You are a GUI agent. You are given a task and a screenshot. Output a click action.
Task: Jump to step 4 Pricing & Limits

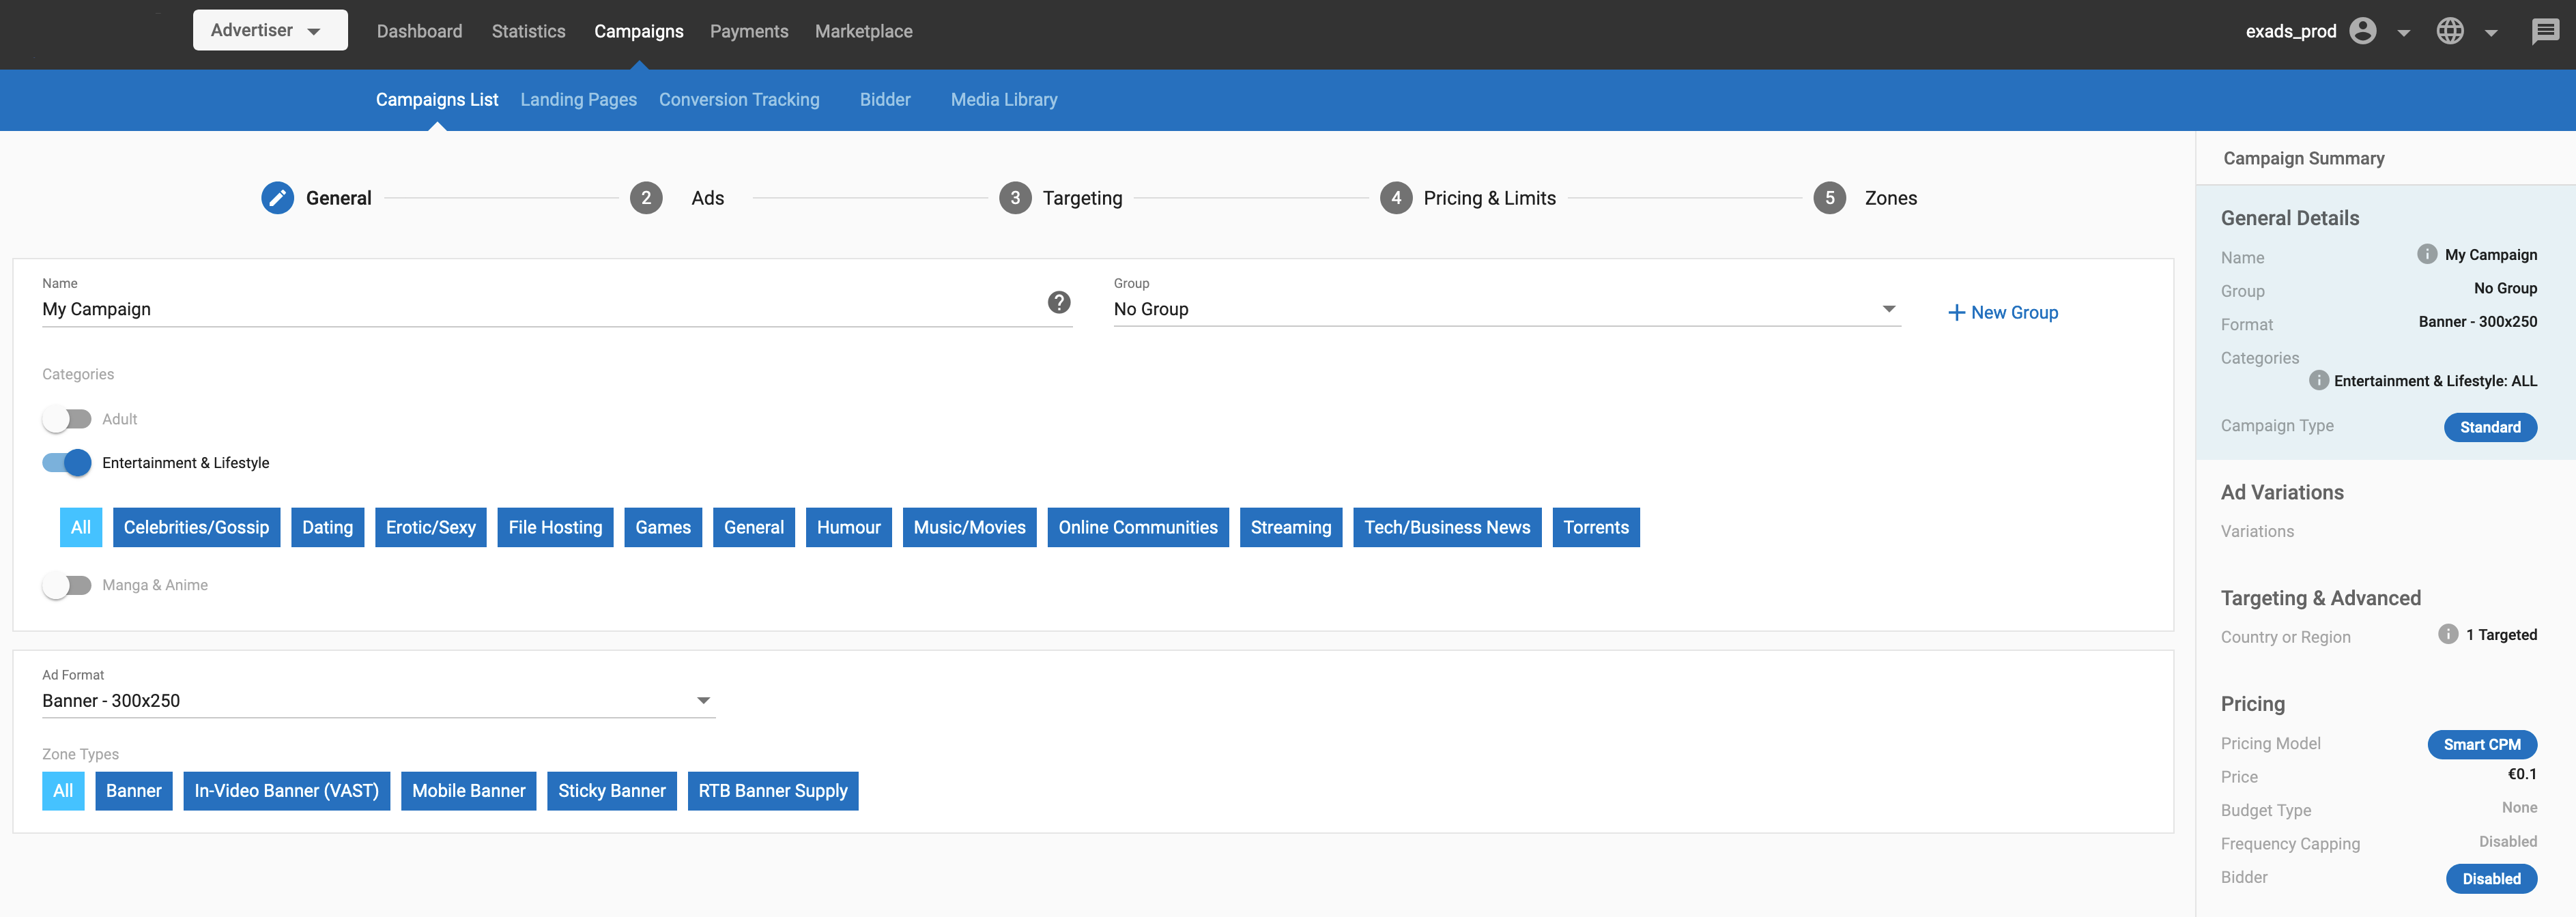click(1488, 198)
